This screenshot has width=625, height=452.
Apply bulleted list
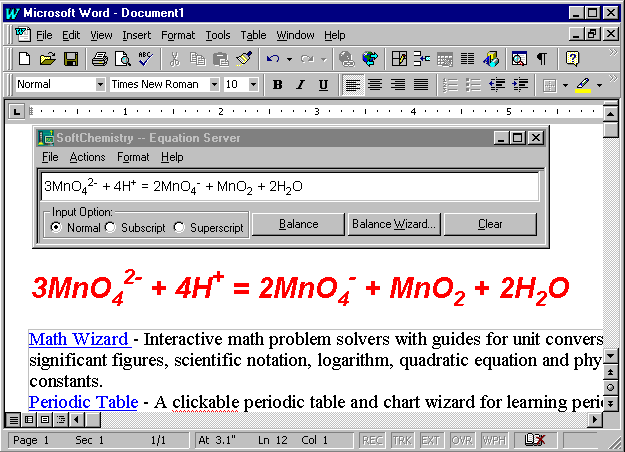[474, 85]
